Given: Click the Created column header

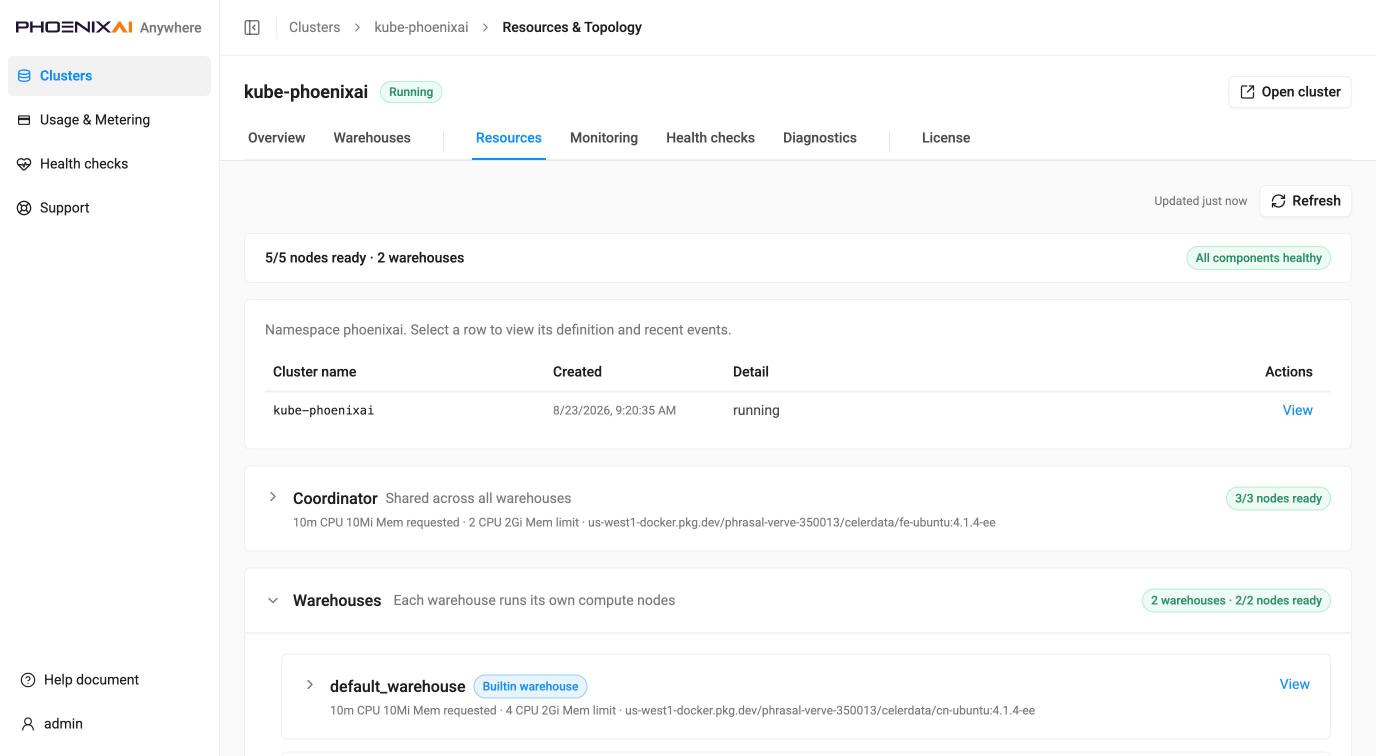Looking at the screenshot, I should pyautogui.click(x=577, y=371).
